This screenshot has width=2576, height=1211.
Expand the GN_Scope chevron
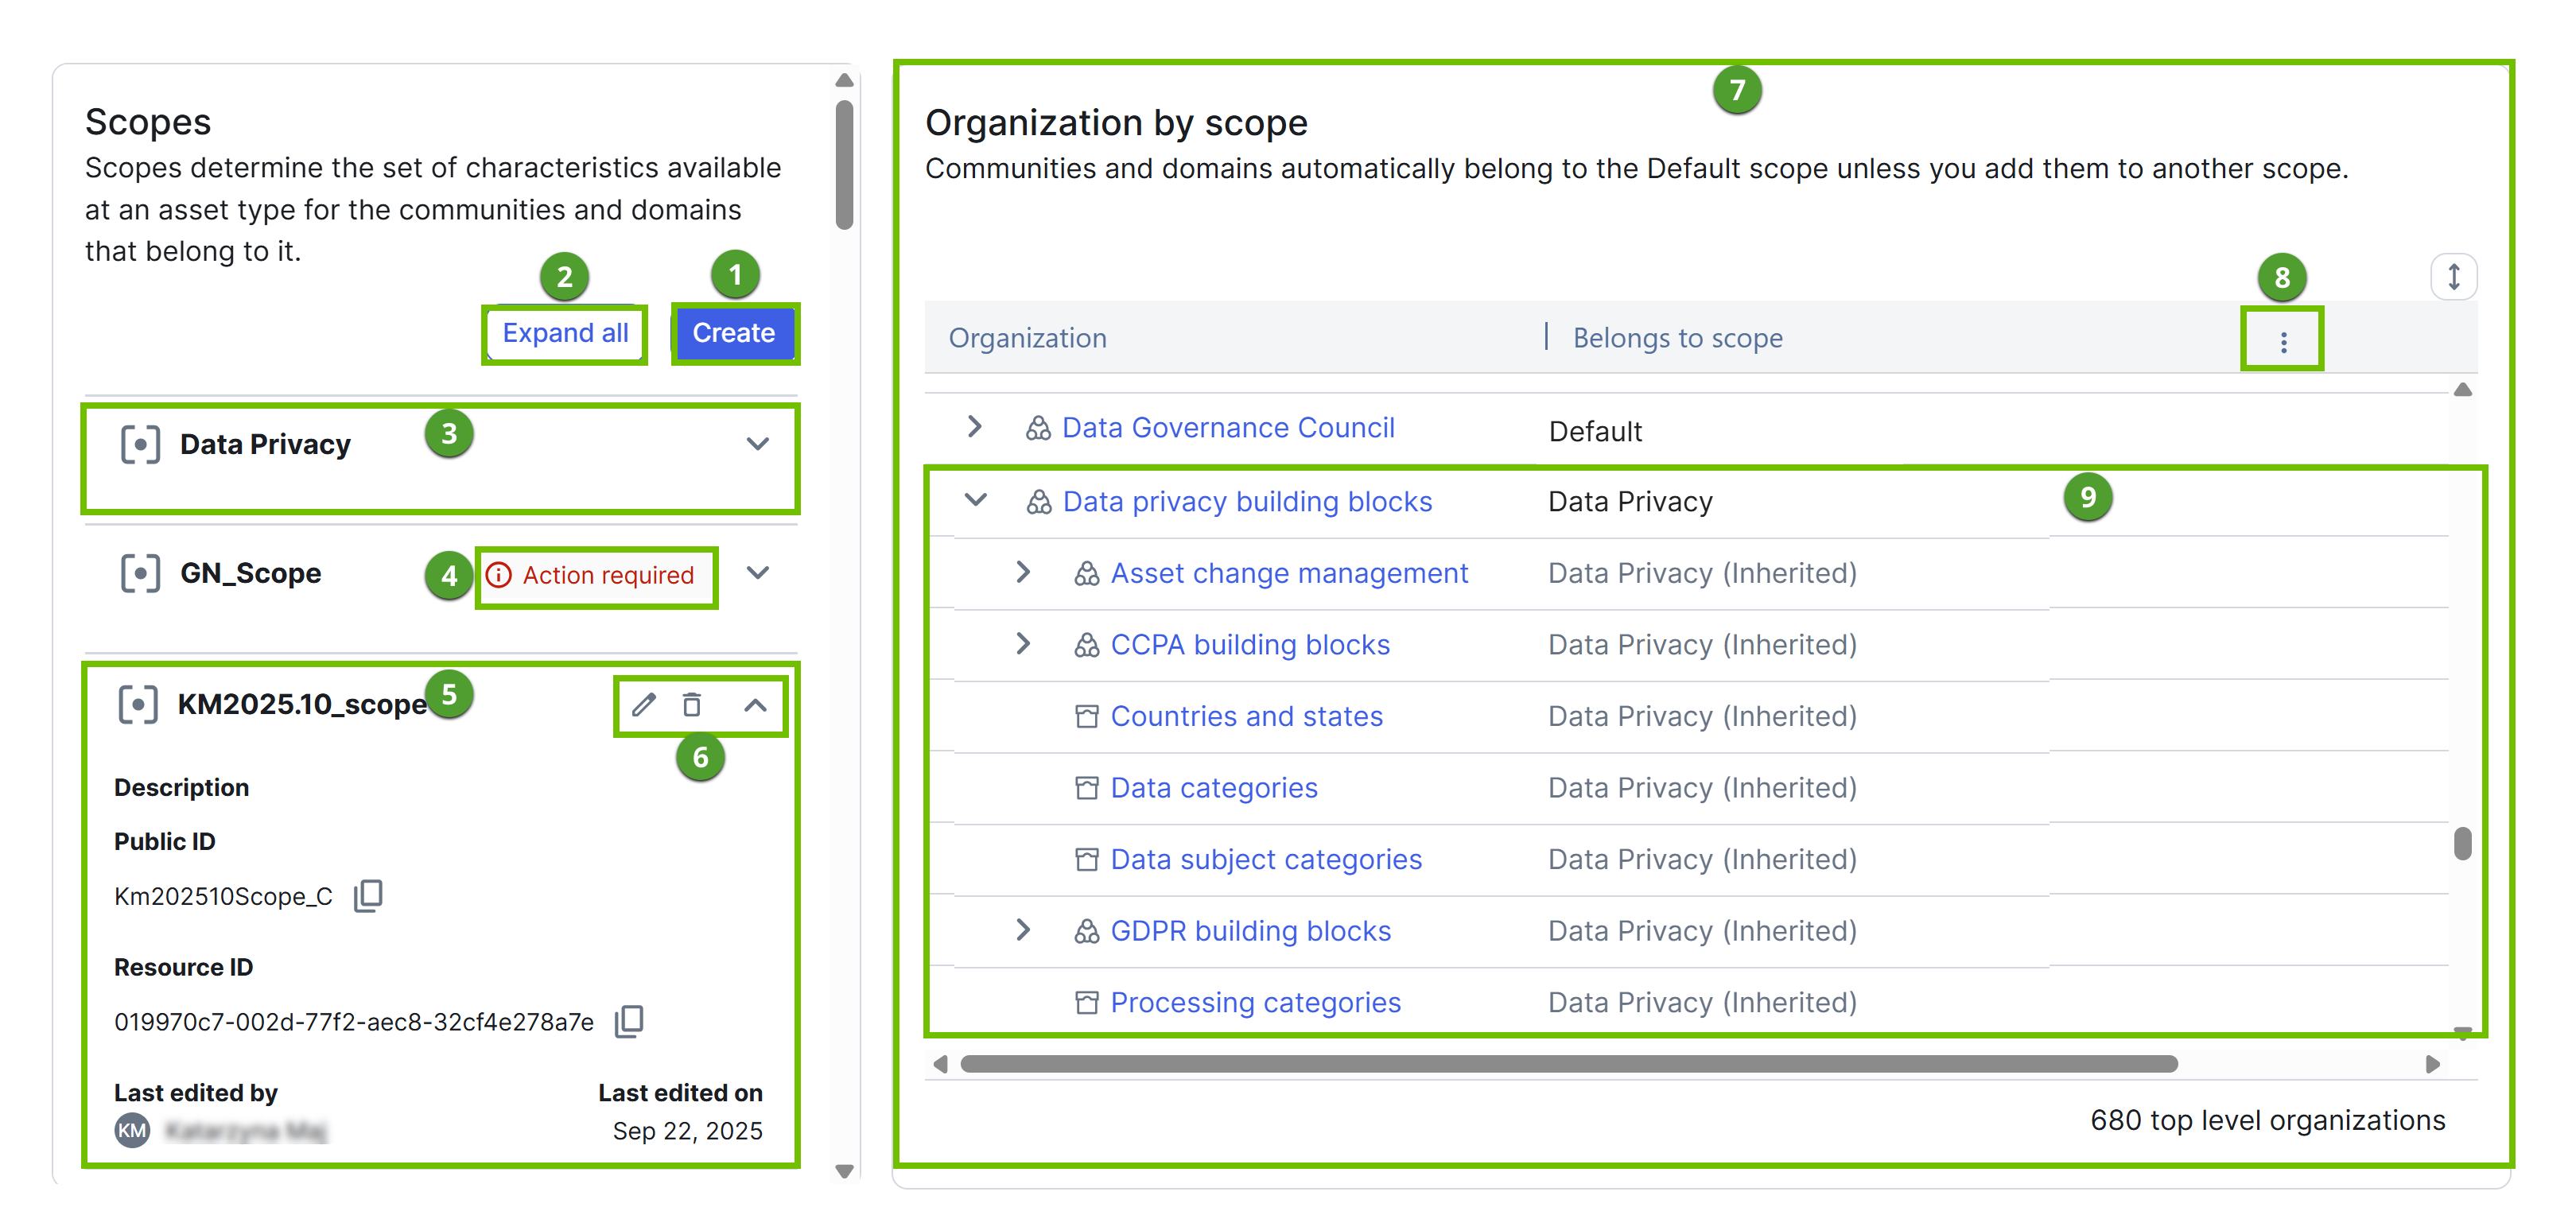[757, 573]
